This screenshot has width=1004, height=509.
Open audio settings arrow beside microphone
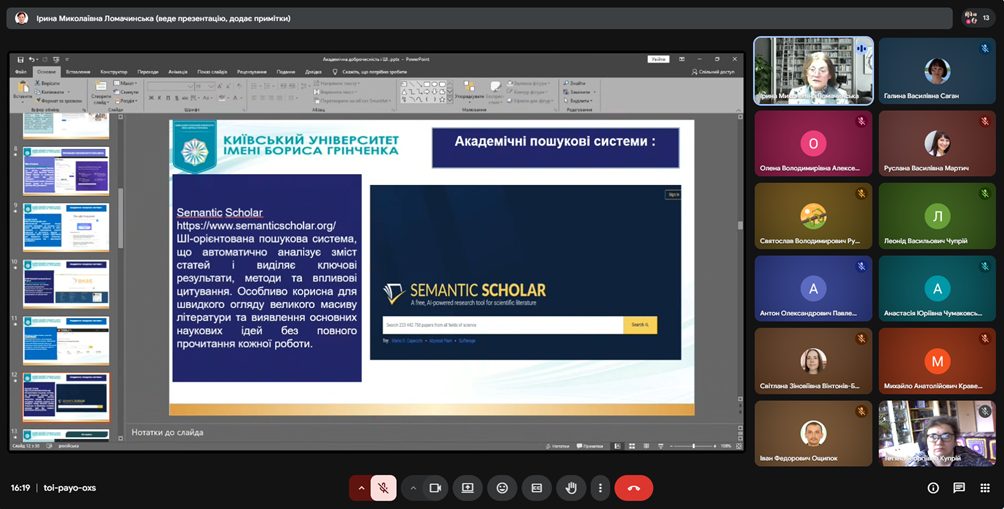point(361,488)
